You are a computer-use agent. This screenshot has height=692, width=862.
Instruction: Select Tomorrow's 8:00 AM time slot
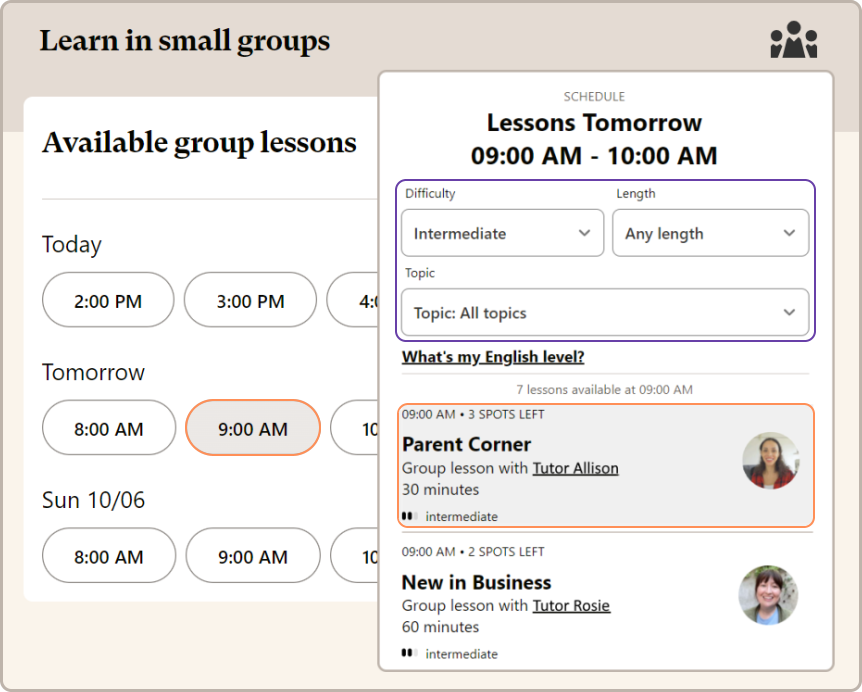[108, 428]
